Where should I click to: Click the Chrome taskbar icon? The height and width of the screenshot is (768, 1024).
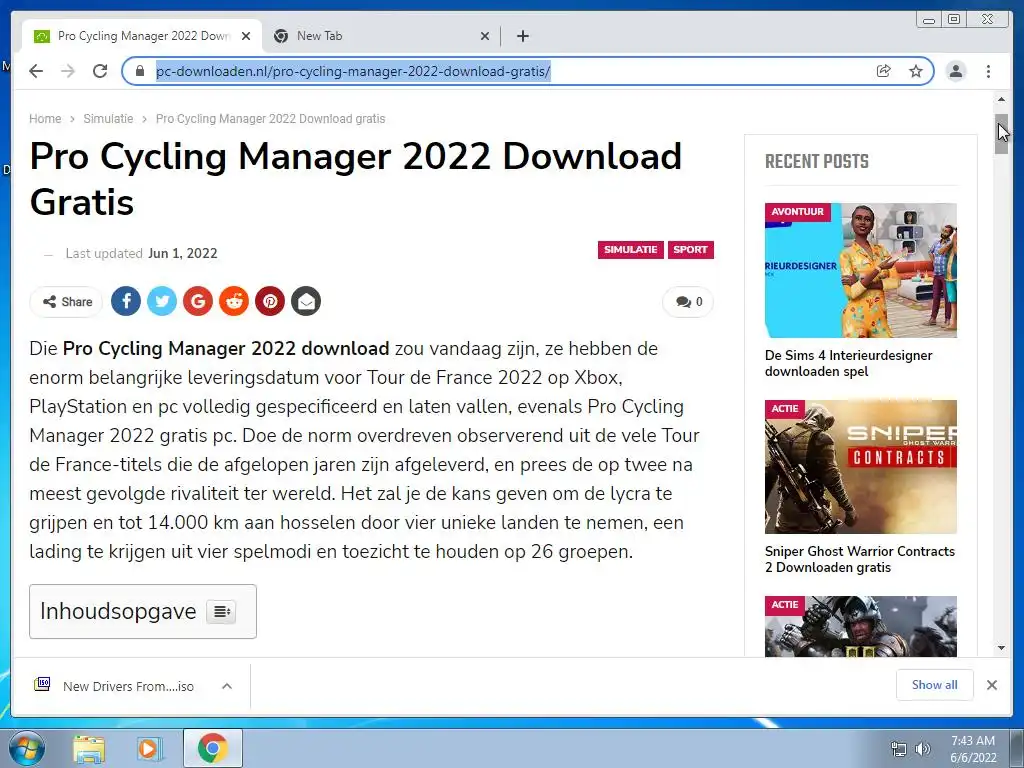tap(212, 748)
